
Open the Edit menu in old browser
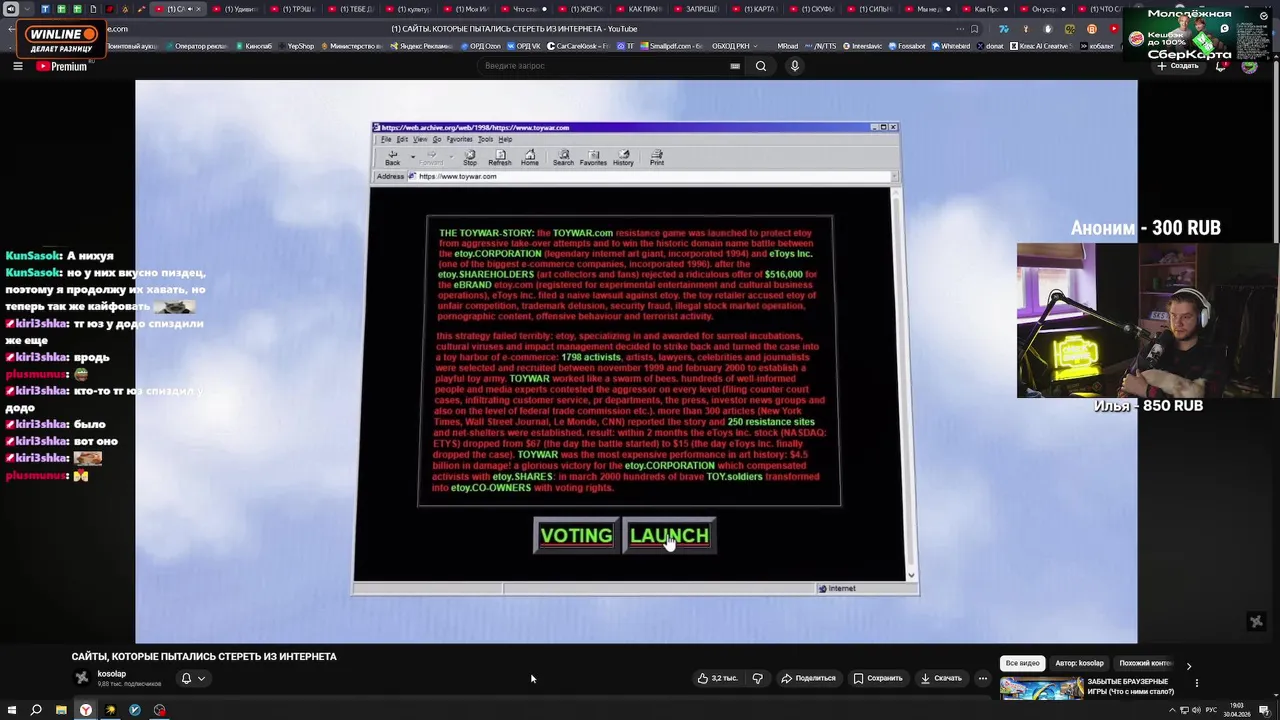pyautogui.click(x=402, y=139)
